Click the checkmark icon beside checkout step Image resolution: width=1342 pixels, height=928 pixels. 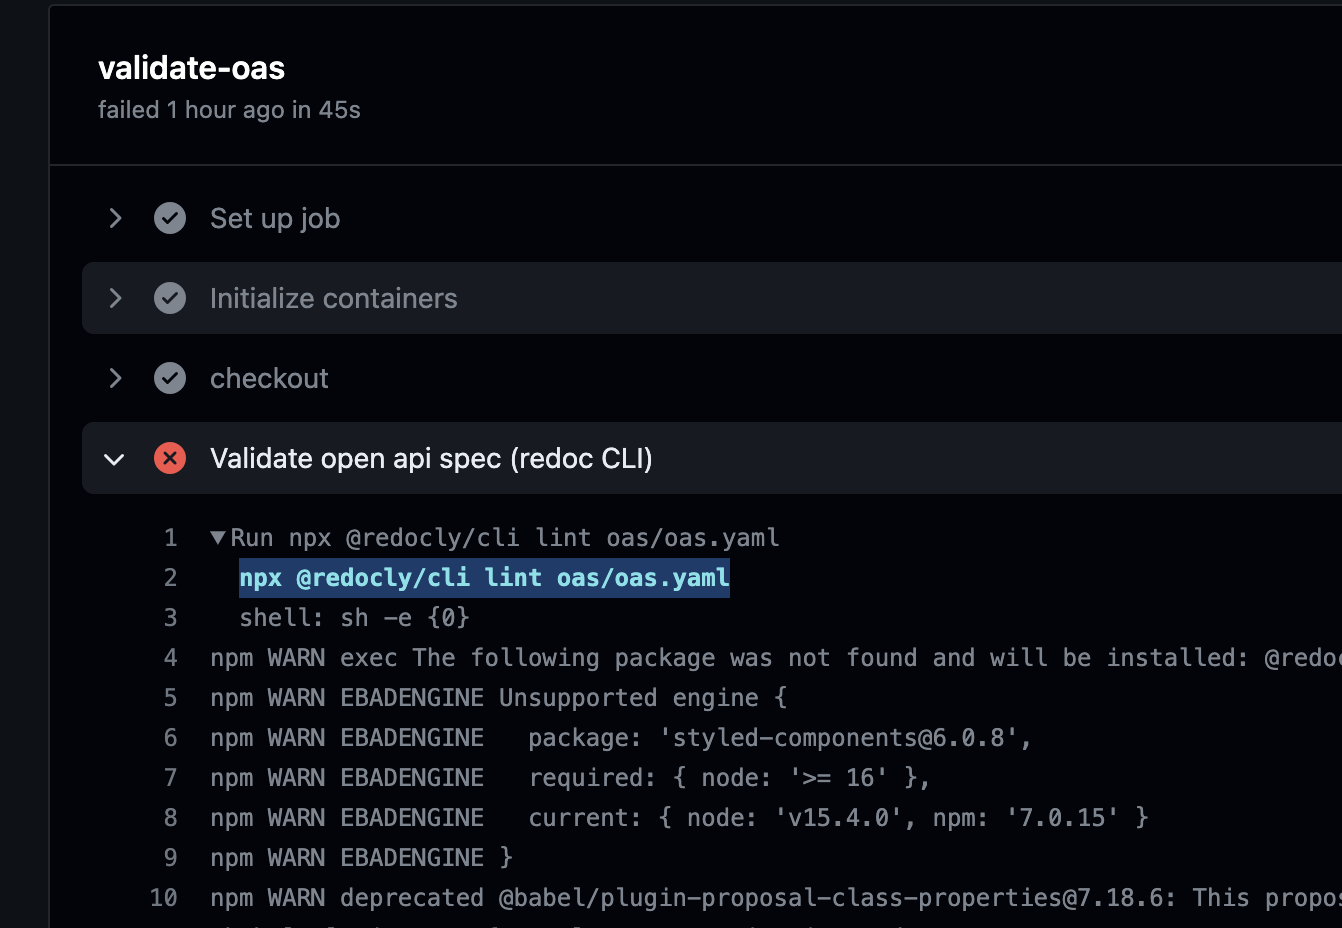point(170,378)
